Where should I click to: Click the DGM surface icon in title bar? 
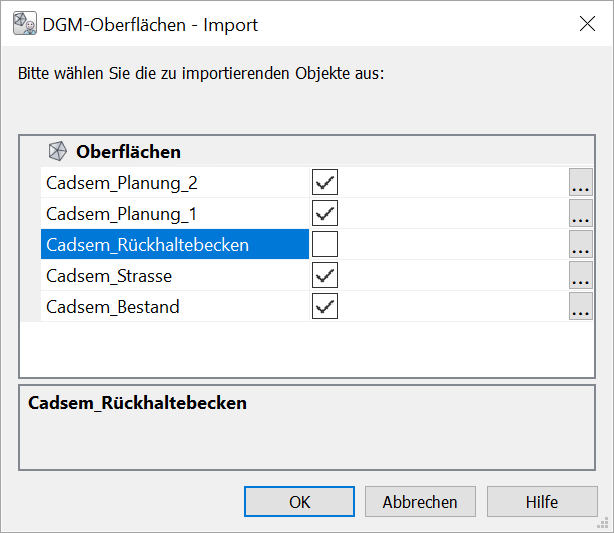click(x=24, y=24)
